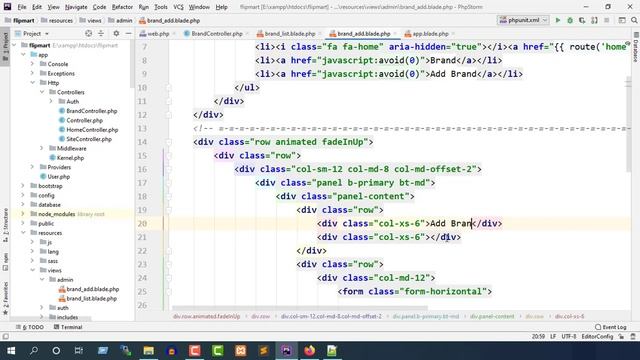The height and width of the screenshot is (360, 640).
Task: Open the Database side tool window
Action: (636, 48)
